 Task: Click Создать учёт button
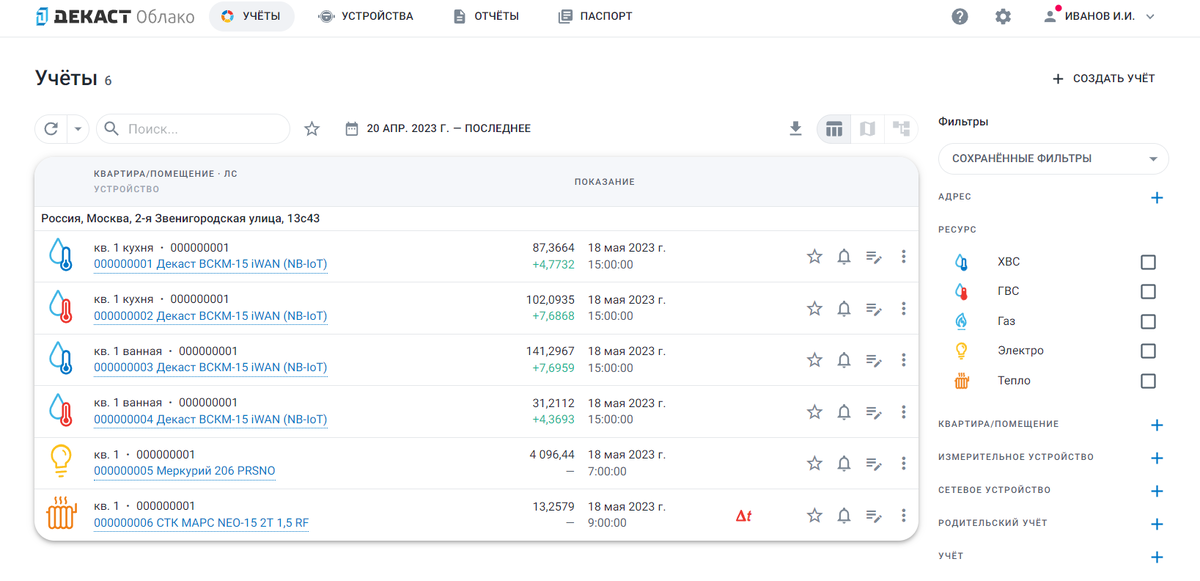[x=1103, y=79]
